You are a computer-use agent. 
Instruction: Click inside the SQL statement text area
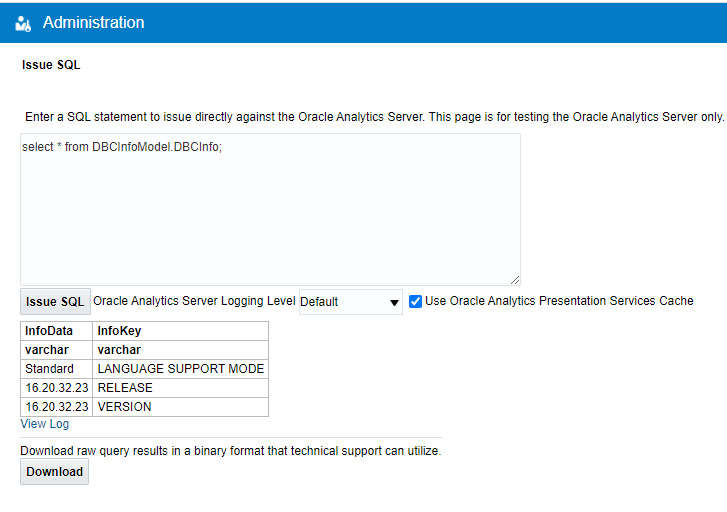click(x=270, y=209)
